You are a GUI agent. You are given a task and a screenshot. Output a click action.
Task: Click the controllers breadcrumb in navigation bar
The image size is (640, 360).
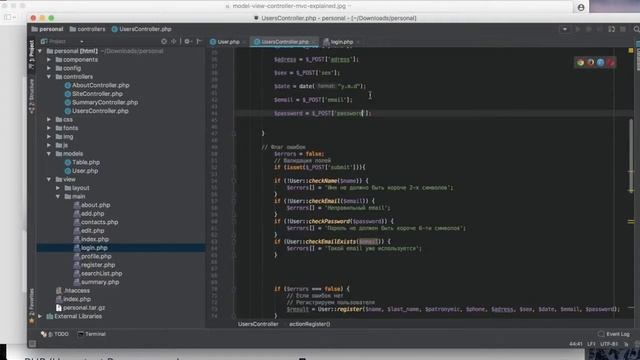[87, 29]
